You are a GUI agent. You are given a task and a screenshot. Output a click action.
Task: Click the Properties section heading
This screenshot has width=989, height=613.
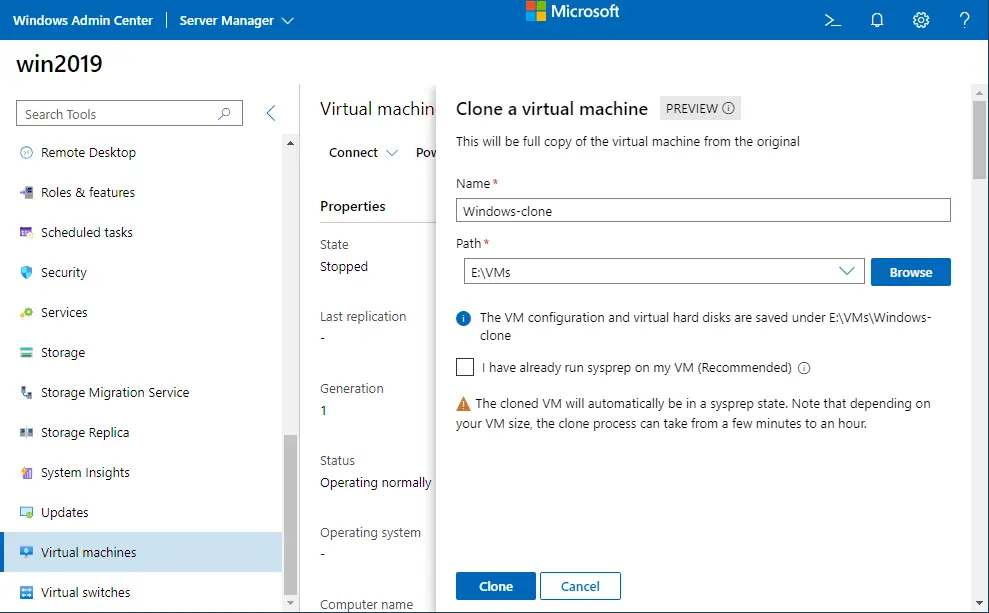(353, 206)
